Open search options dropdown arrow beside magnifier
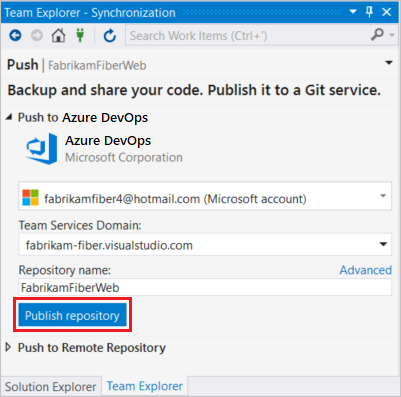This screenshot has width=401, height=397. pyautogui.click(x=392, y=34)
